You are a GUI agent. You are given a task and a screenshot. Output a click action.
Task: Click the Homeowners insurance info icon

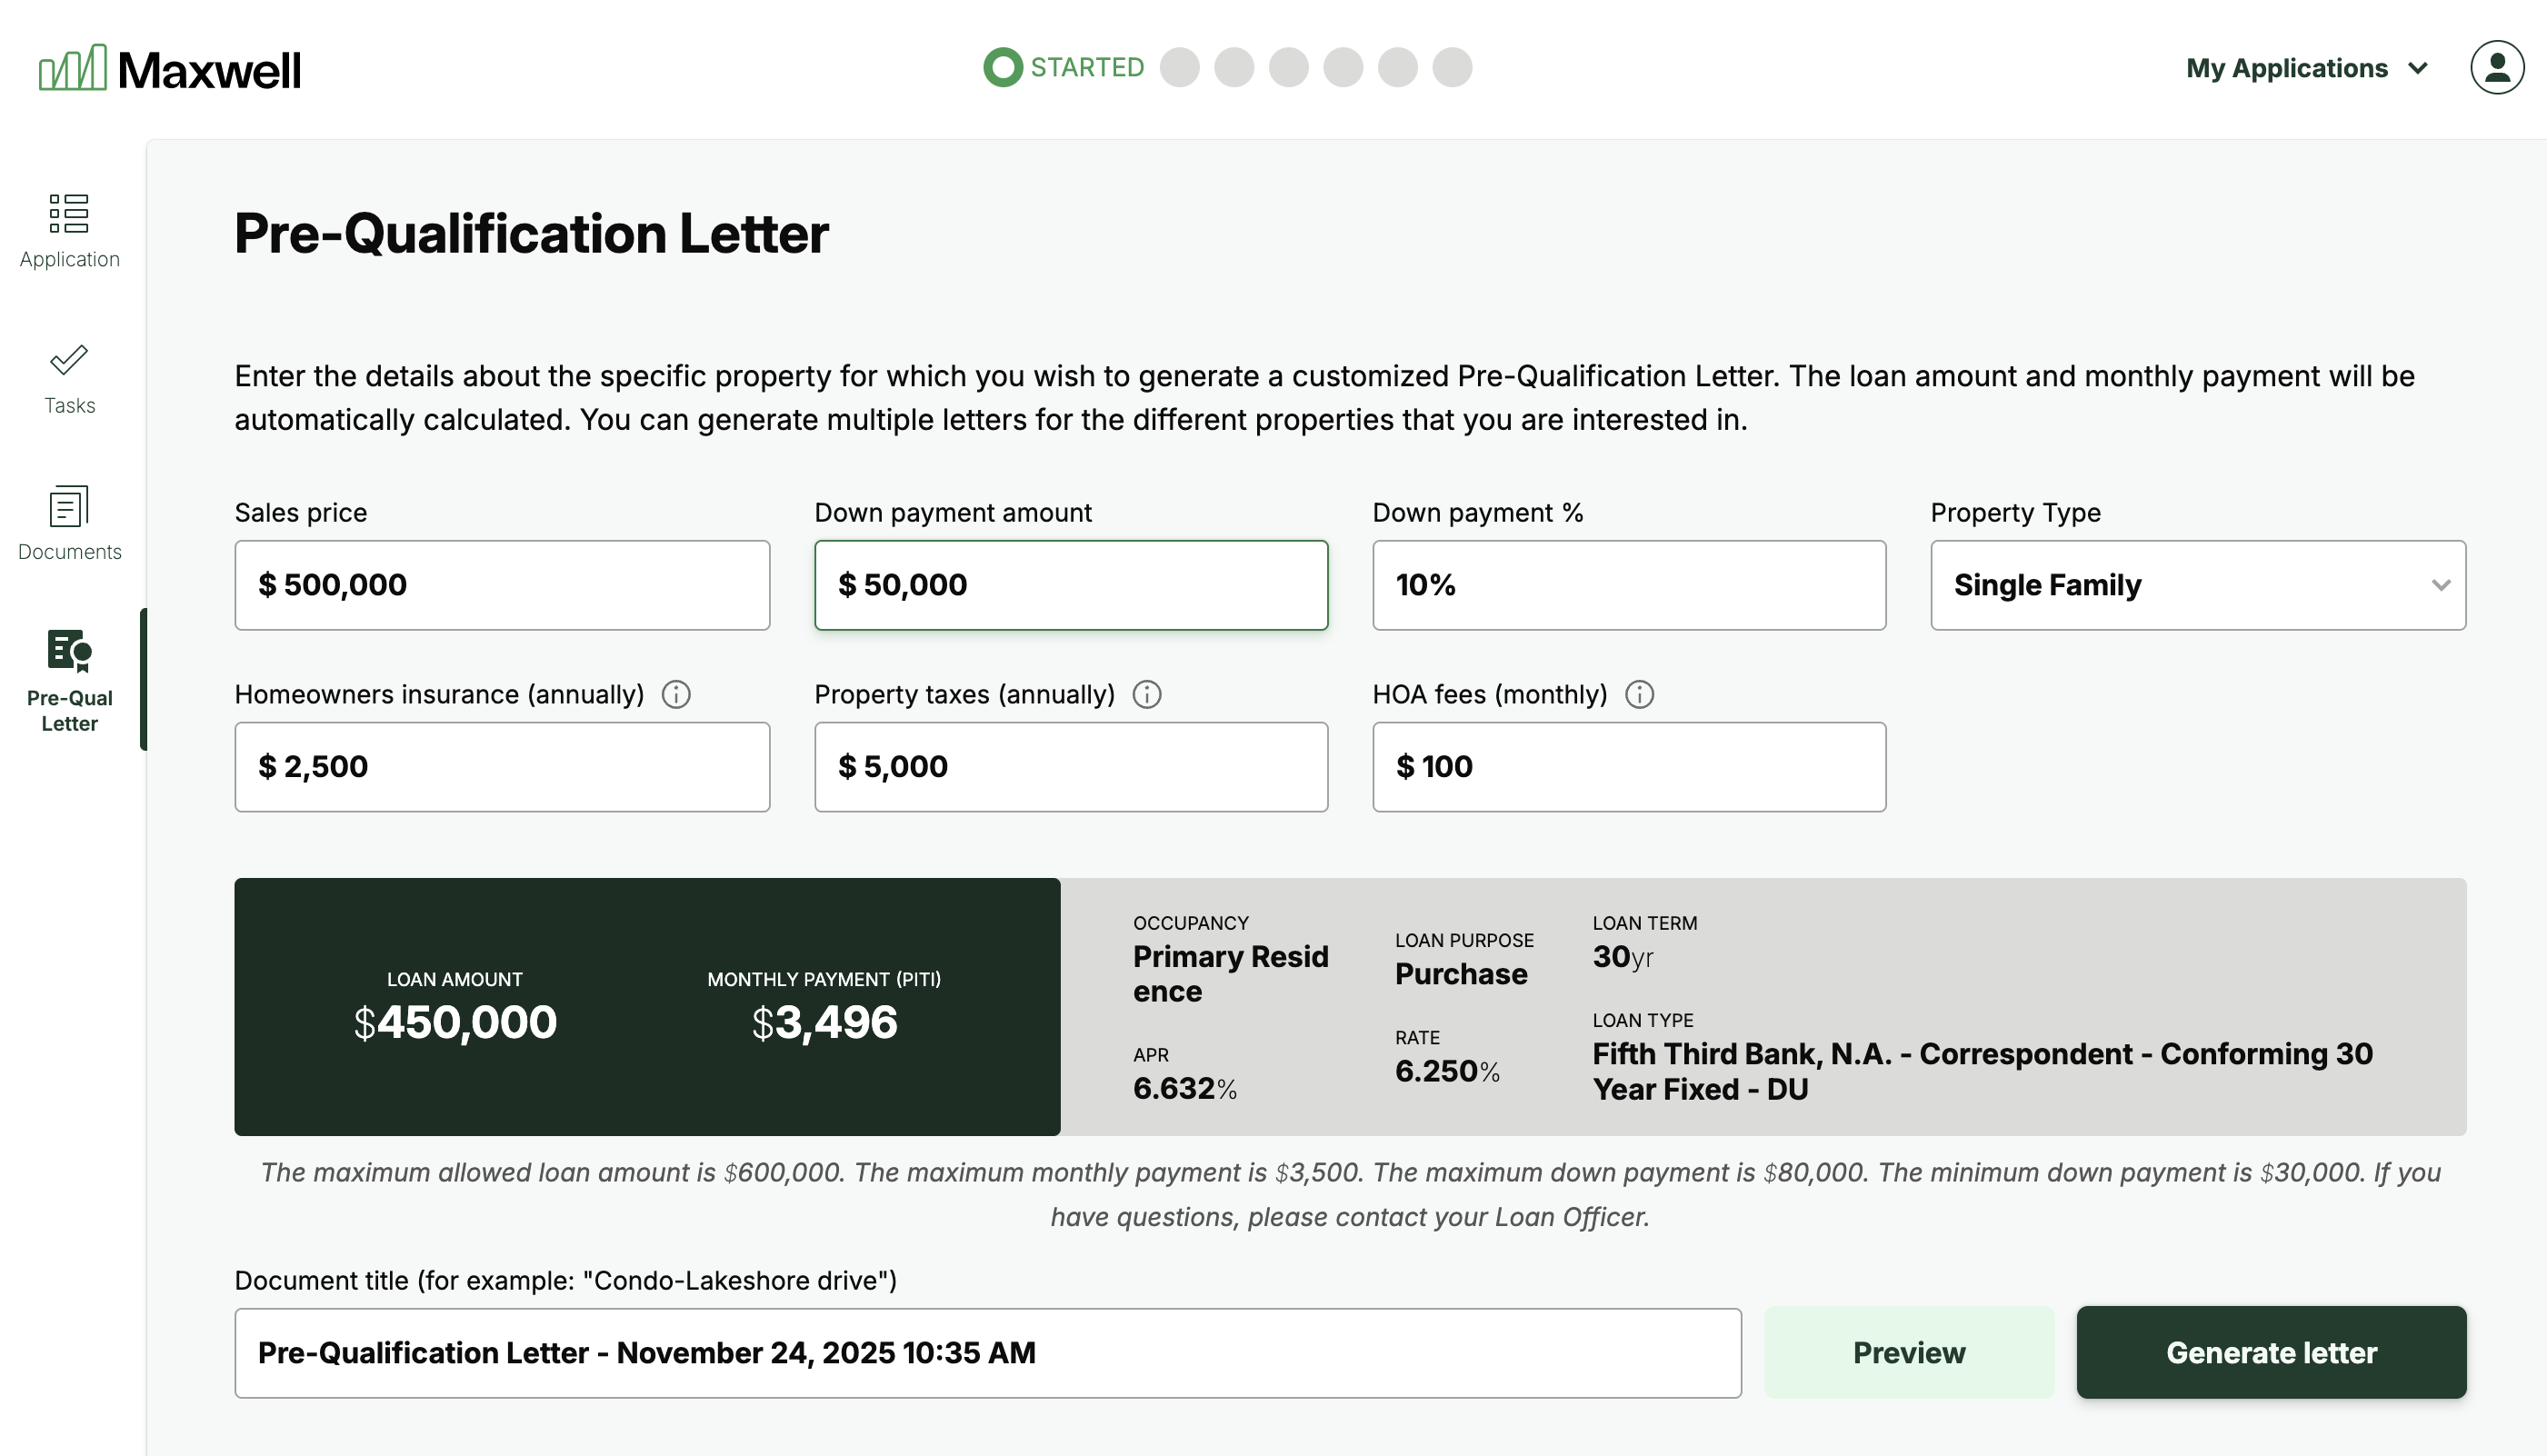click(x=676, y=694)
